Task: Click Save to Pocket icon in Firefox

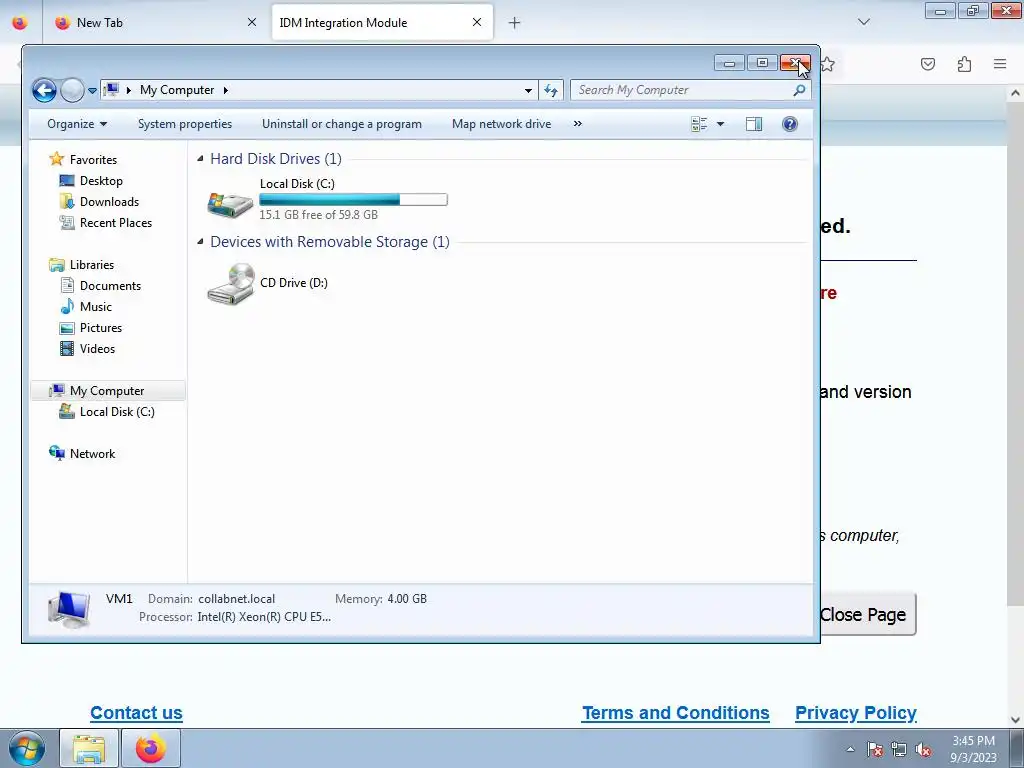Action: coord(928,64)
